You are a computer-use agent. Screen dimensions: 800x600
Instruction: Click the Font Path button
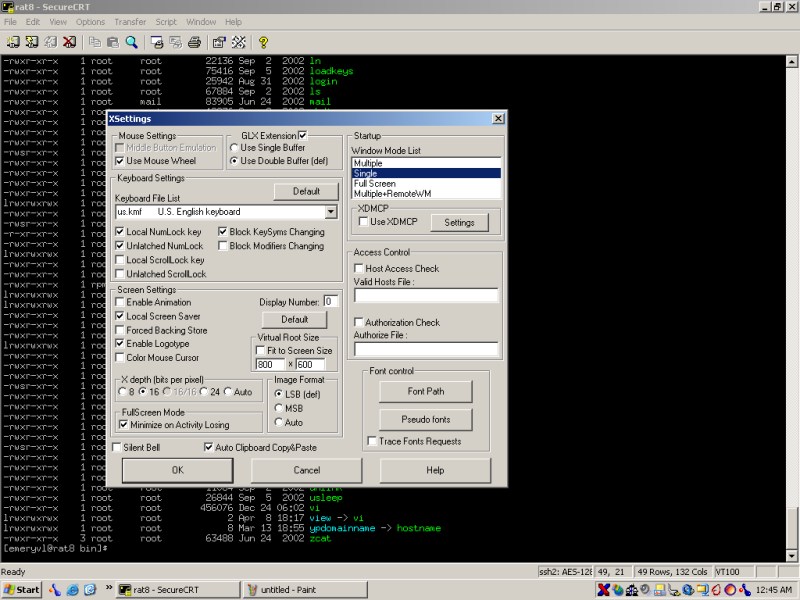click(x=425, y=391)
